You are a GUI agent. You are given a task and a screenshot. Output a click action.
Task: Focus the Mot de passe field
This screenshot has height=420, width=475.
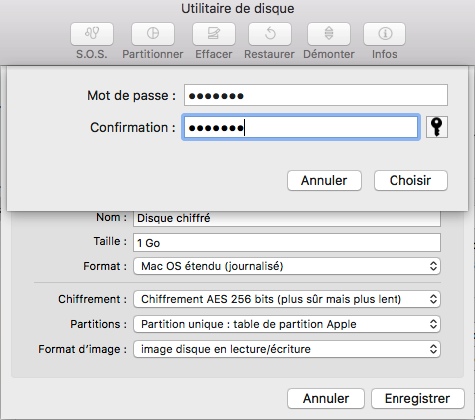[x=316, y=95]
